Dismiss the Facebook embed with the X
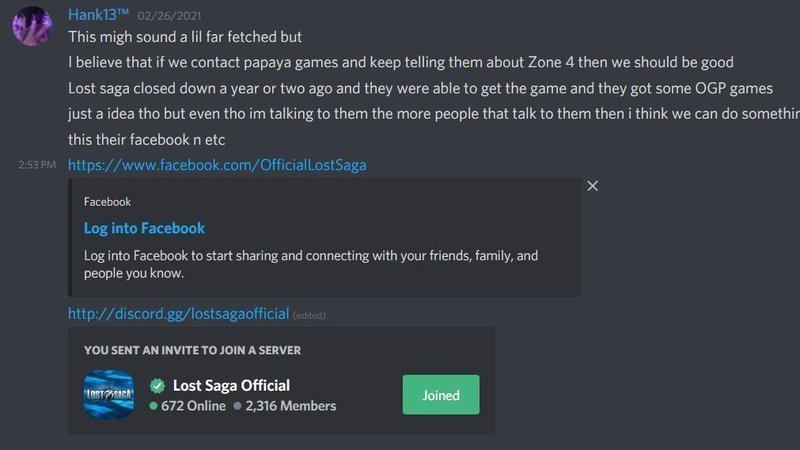Image resolution: width=800 pixels, height=450 pixels. [593, 186]
